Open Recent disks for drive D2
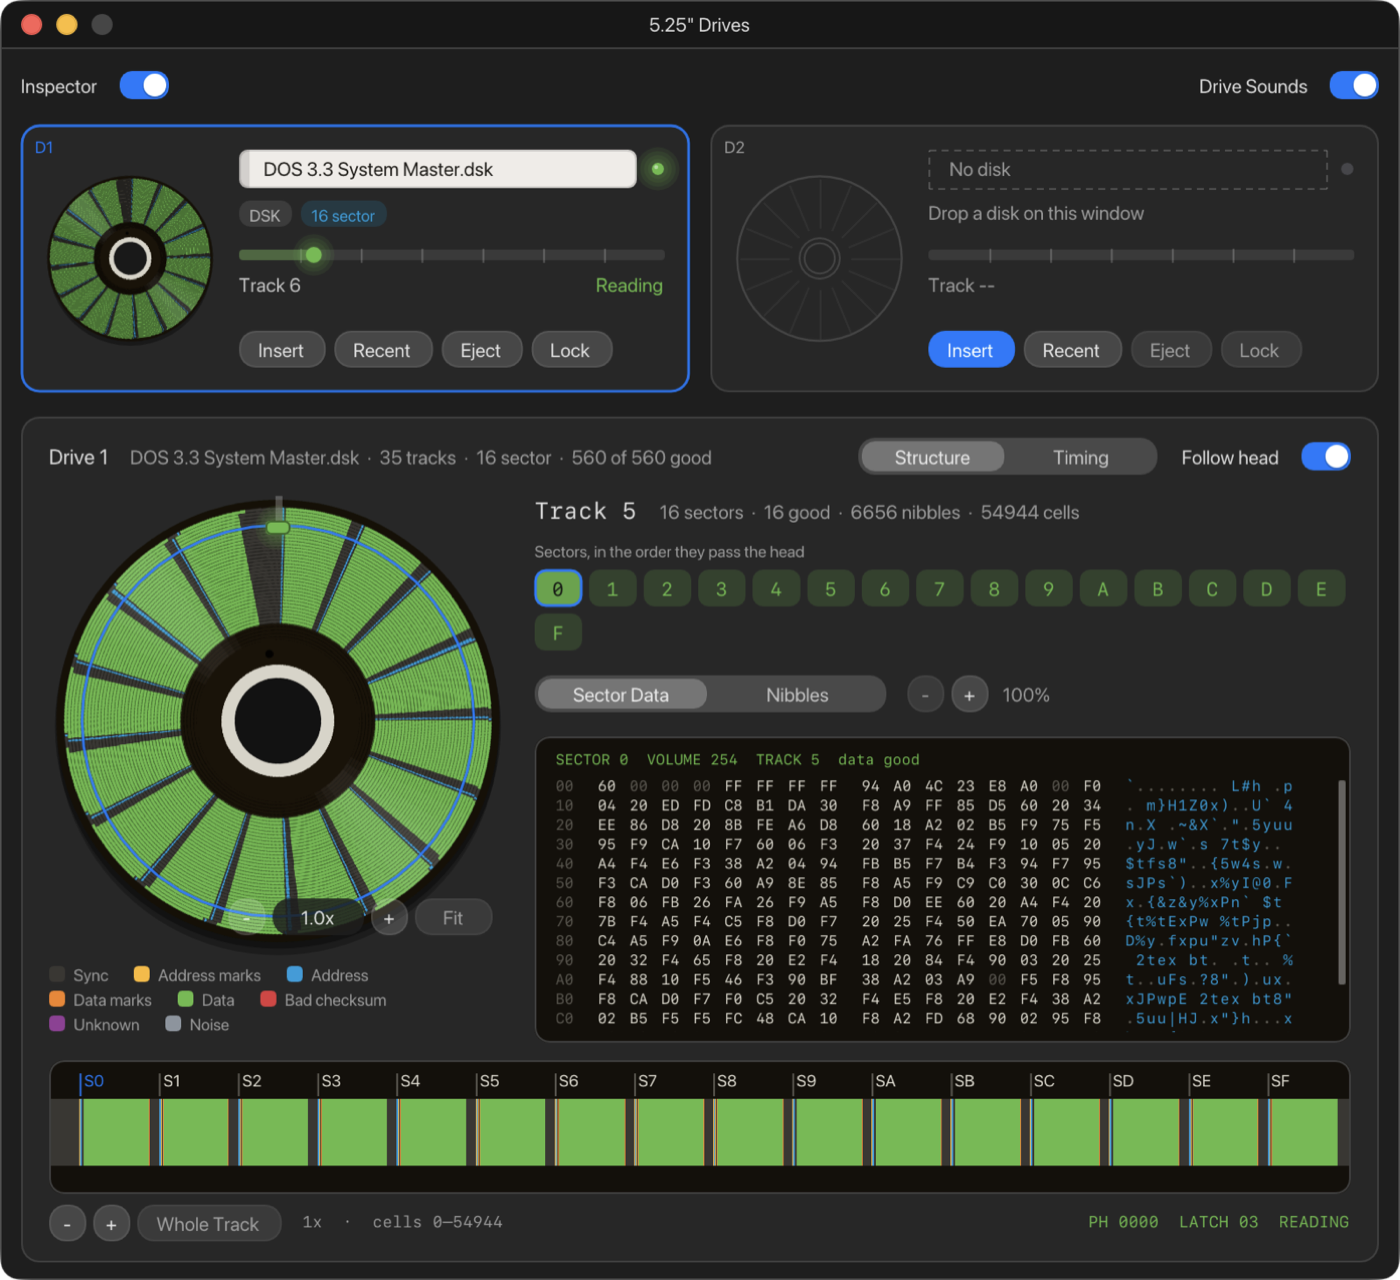This screenshot has height=1280, width=1400. pyautogui.click(x=1071, y=350)
